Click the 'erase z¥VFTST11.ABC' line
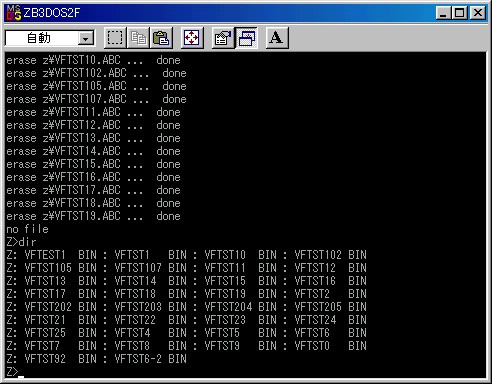 [93, 112]
